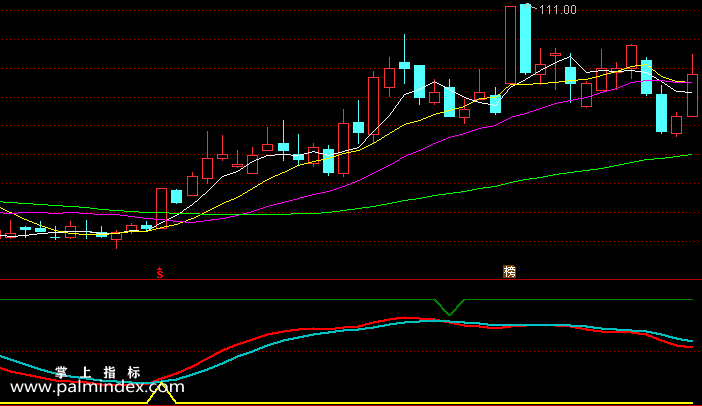This screenshot has height=406, width=702.
Task: Select the tallest cyan candlestick near 111.00
Action: pos(525,39)
